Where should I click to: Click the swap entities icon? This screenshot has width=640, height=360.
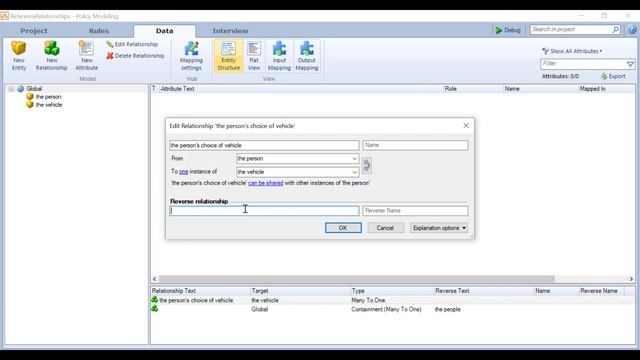(367, 165)
